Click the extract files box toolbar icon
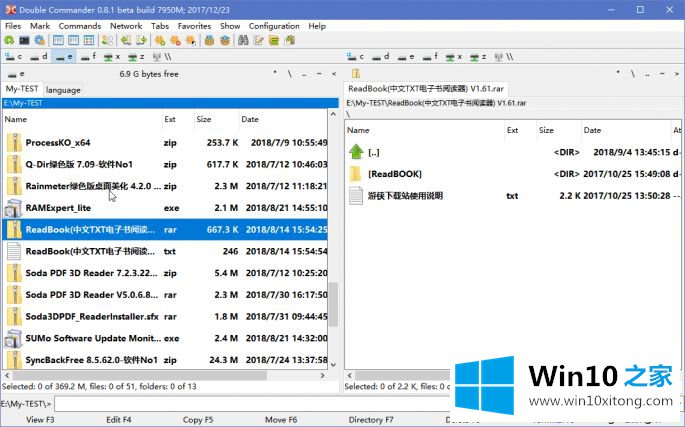The height and width of the screenshot is (427, 685). point(225,41)
